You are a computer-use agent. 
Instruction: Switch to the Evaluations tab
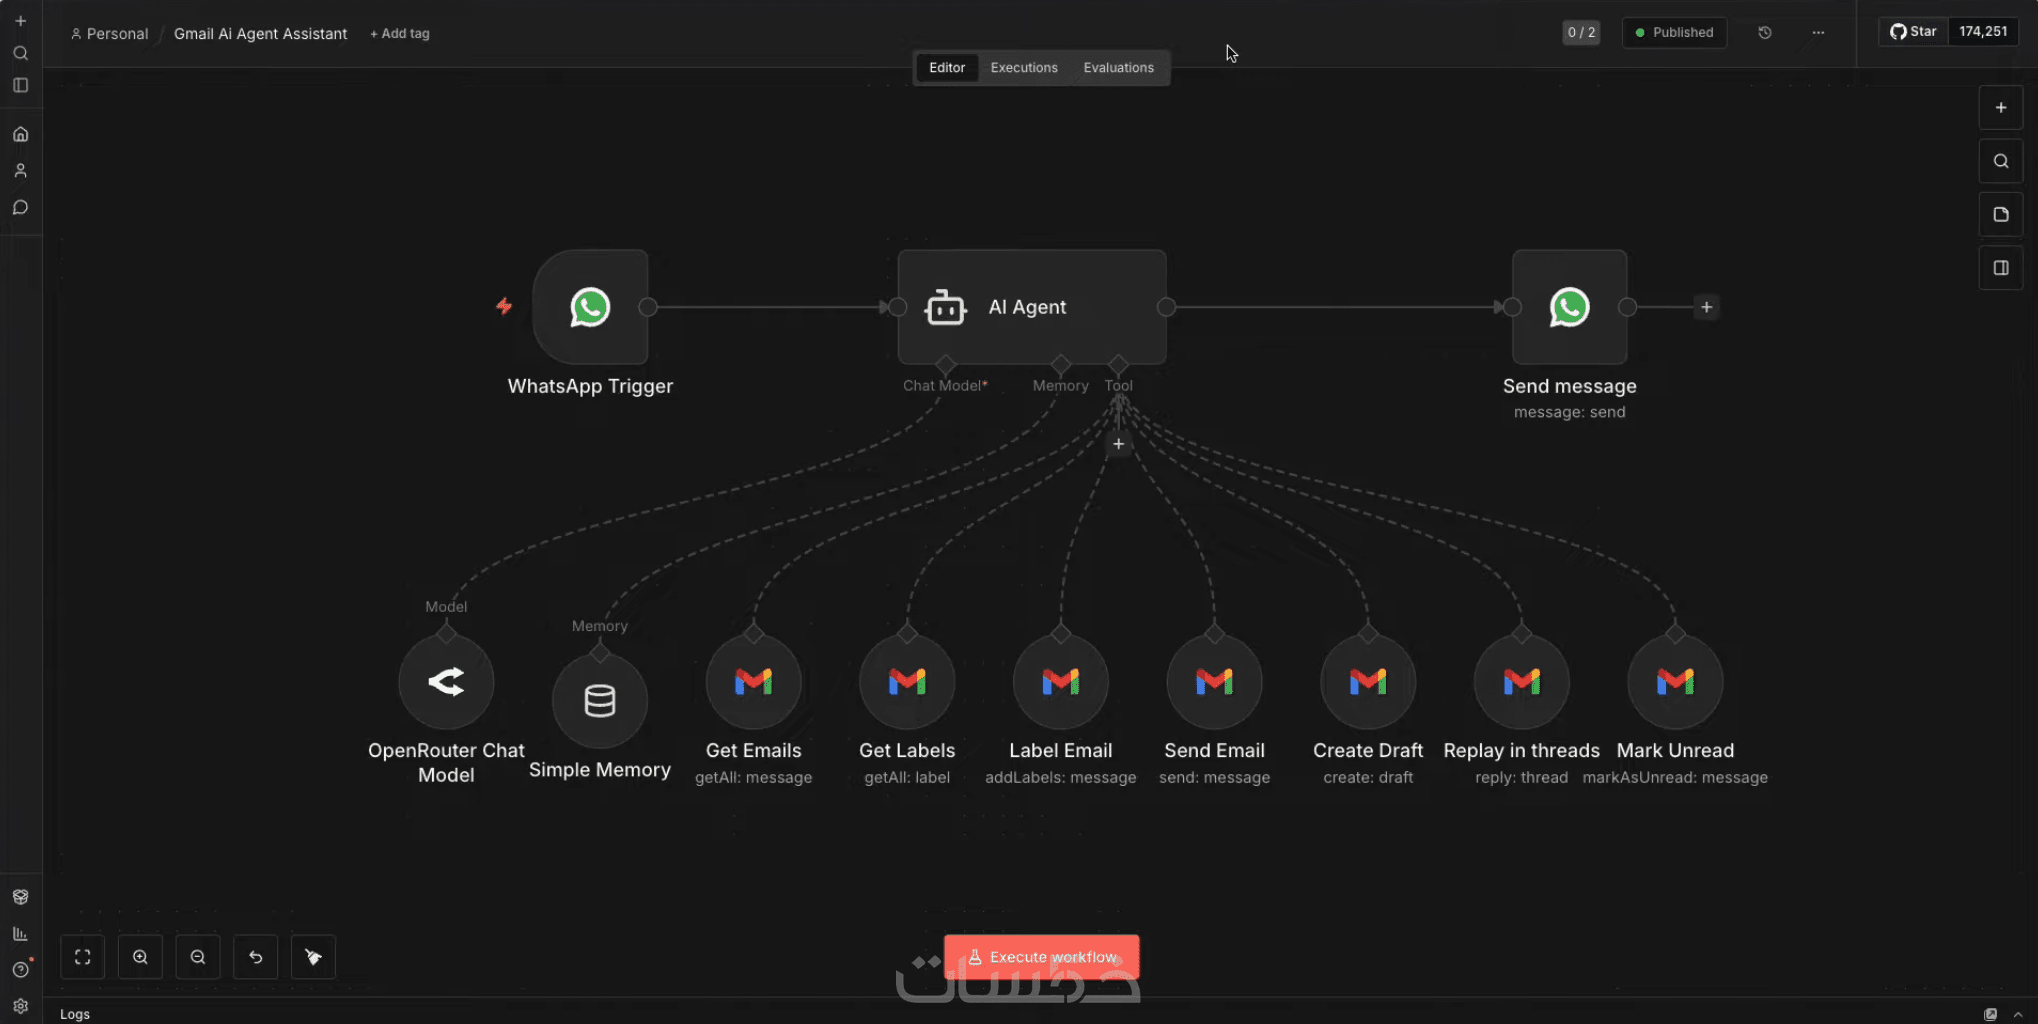[1118, 67]
